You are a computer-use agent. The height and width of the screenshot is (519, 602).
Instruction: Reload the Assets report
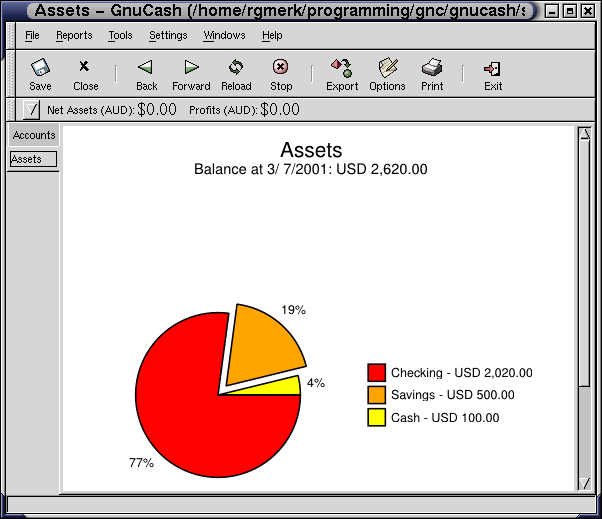pos(236,69)
